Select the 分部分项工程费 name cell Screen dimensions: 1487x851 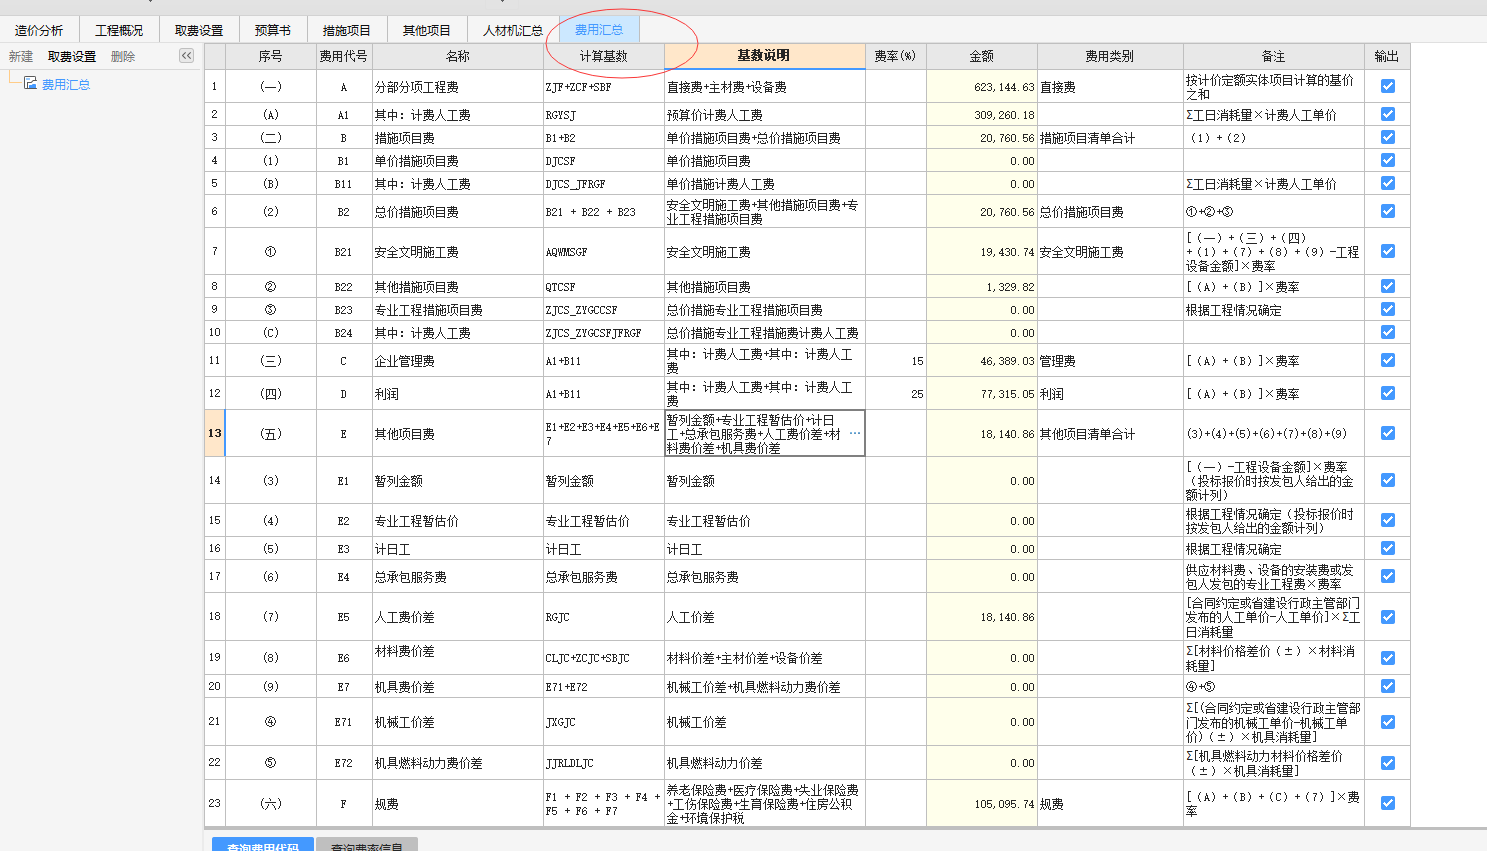coord(457,87)
